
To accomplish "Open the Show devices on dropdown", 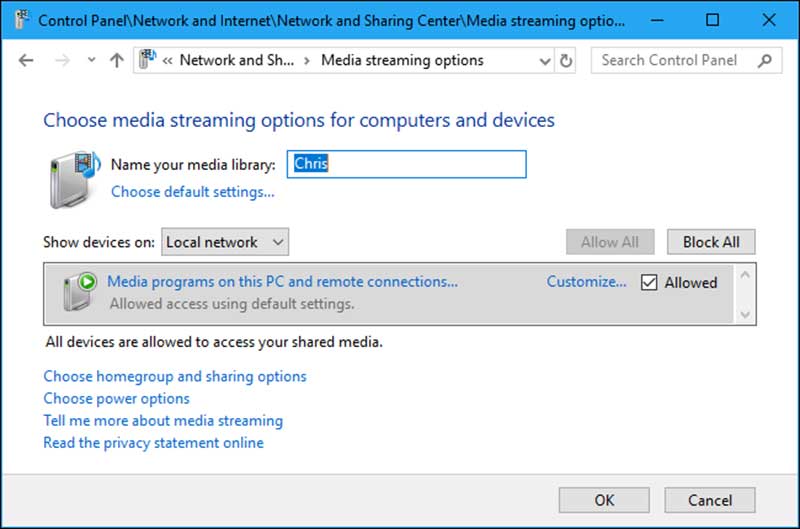I will pyautogui.click(x=225, y=242).
